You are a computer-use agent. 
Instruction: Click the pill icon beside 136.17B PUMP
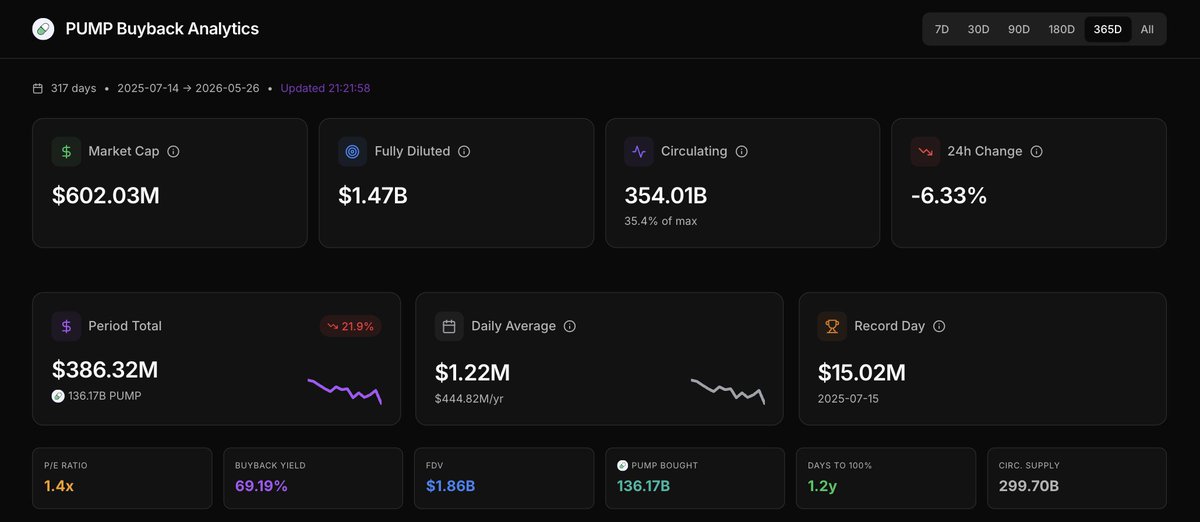click(x=58, y=396)
